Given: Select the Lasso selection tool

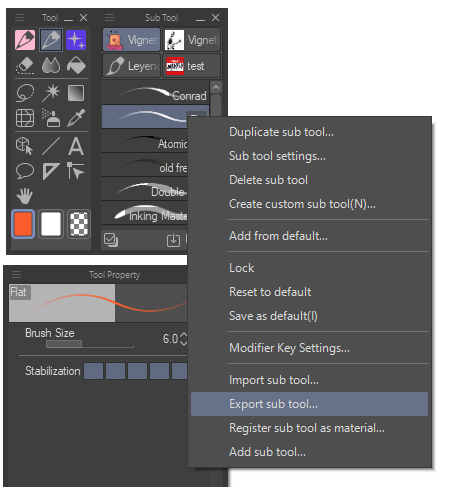Looking at the screenshot, I should coord(25,93).
